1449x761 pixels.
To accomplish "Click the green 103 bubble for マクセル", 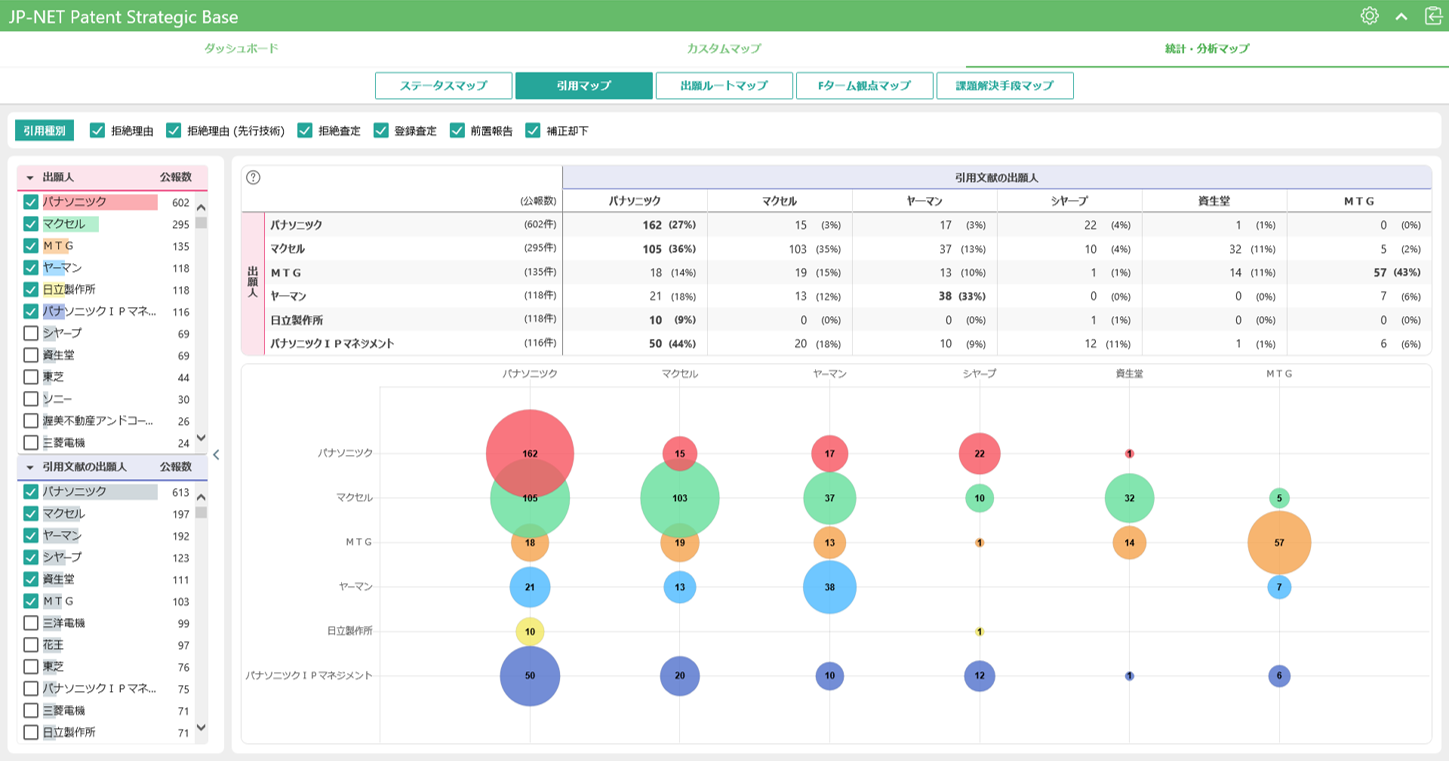I will 680,498.
